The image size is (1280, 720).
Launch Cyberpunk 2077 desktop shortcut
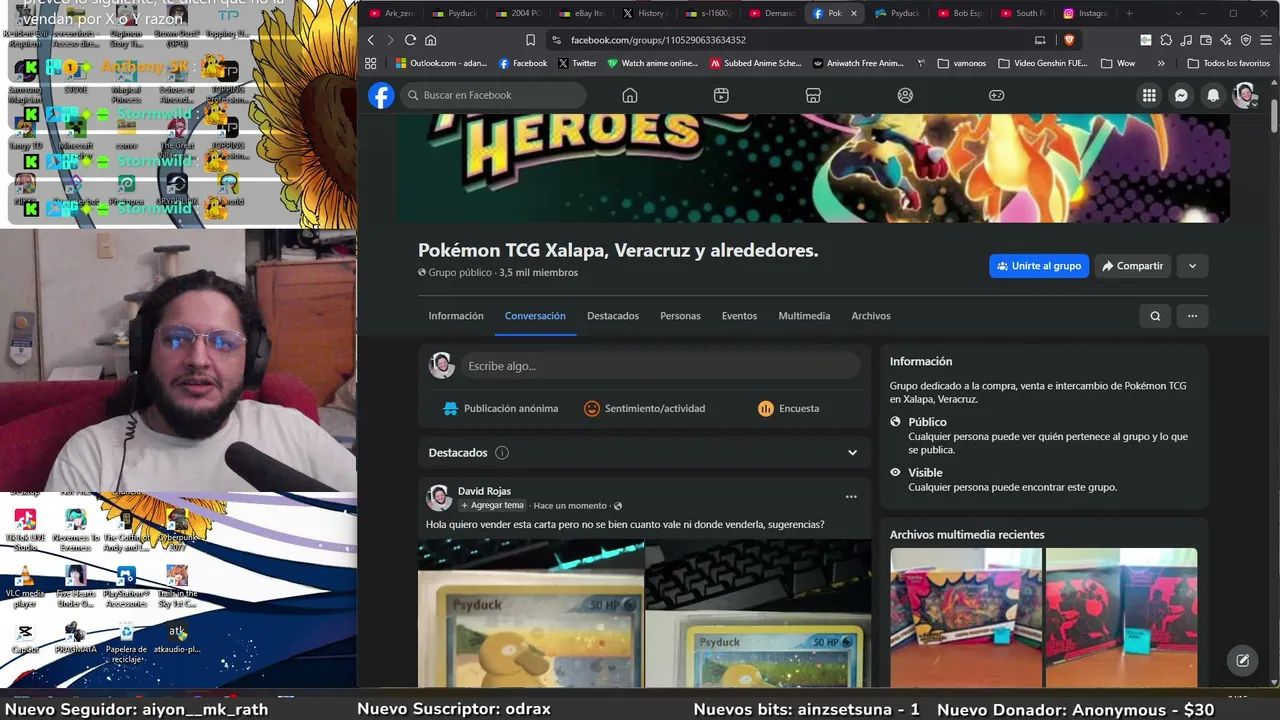(x=177, y=531)
